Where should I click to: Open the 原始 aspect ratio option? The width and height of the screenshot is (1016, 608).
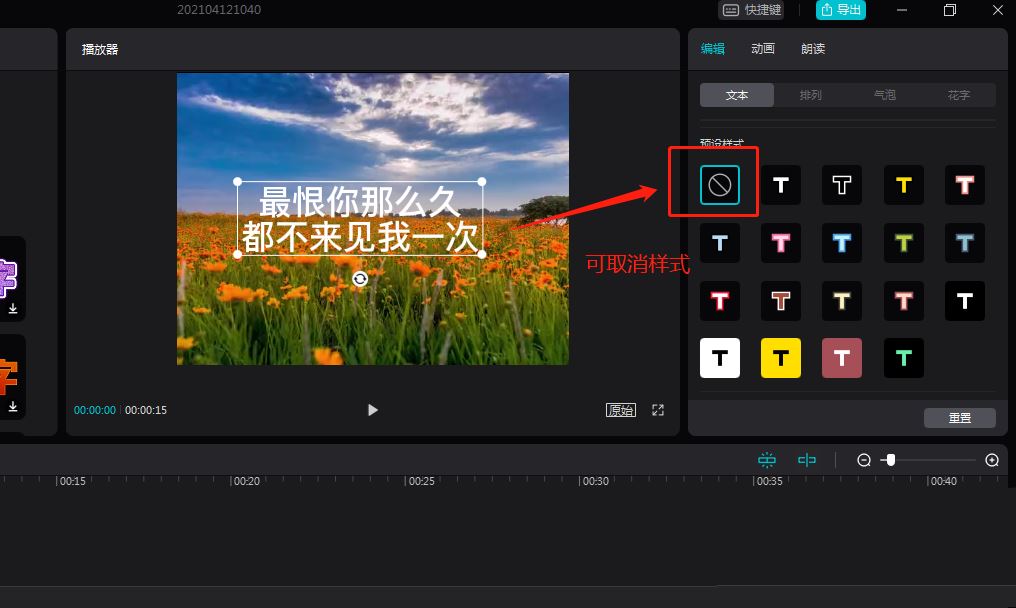621,410
